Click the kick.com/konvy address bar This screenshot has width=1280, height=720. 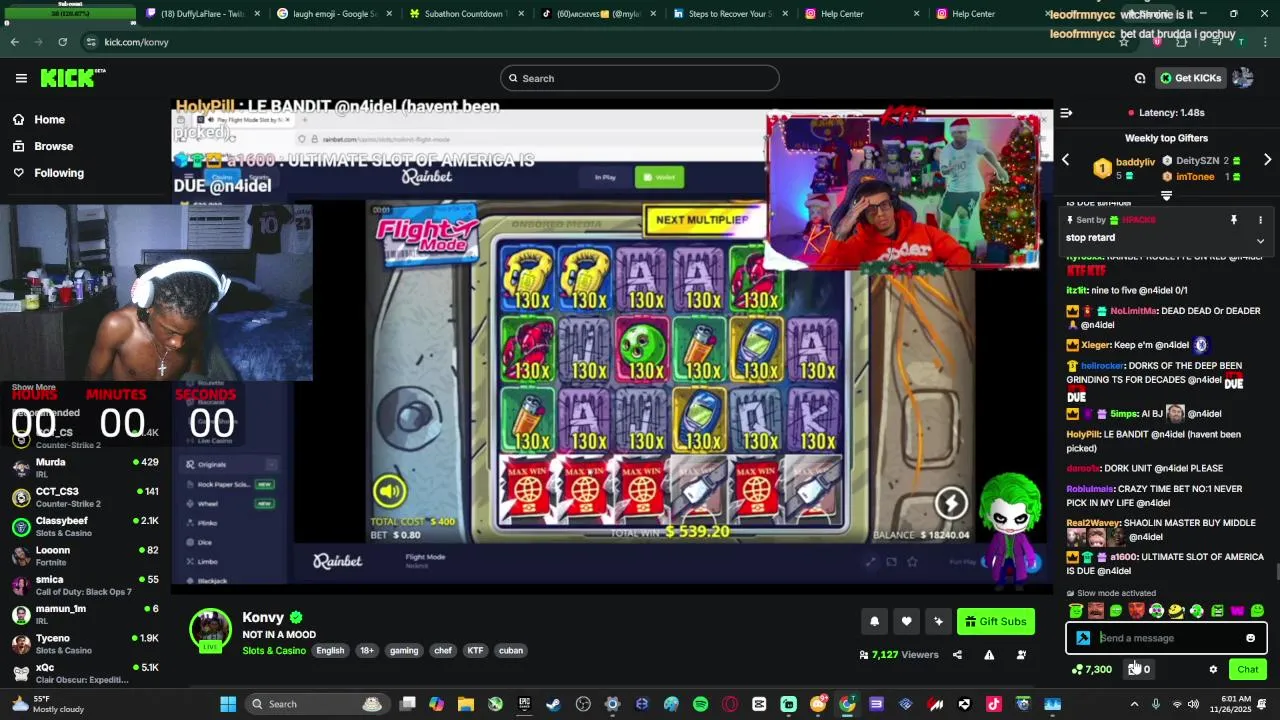pyautogui.click(x=600, y=42)
